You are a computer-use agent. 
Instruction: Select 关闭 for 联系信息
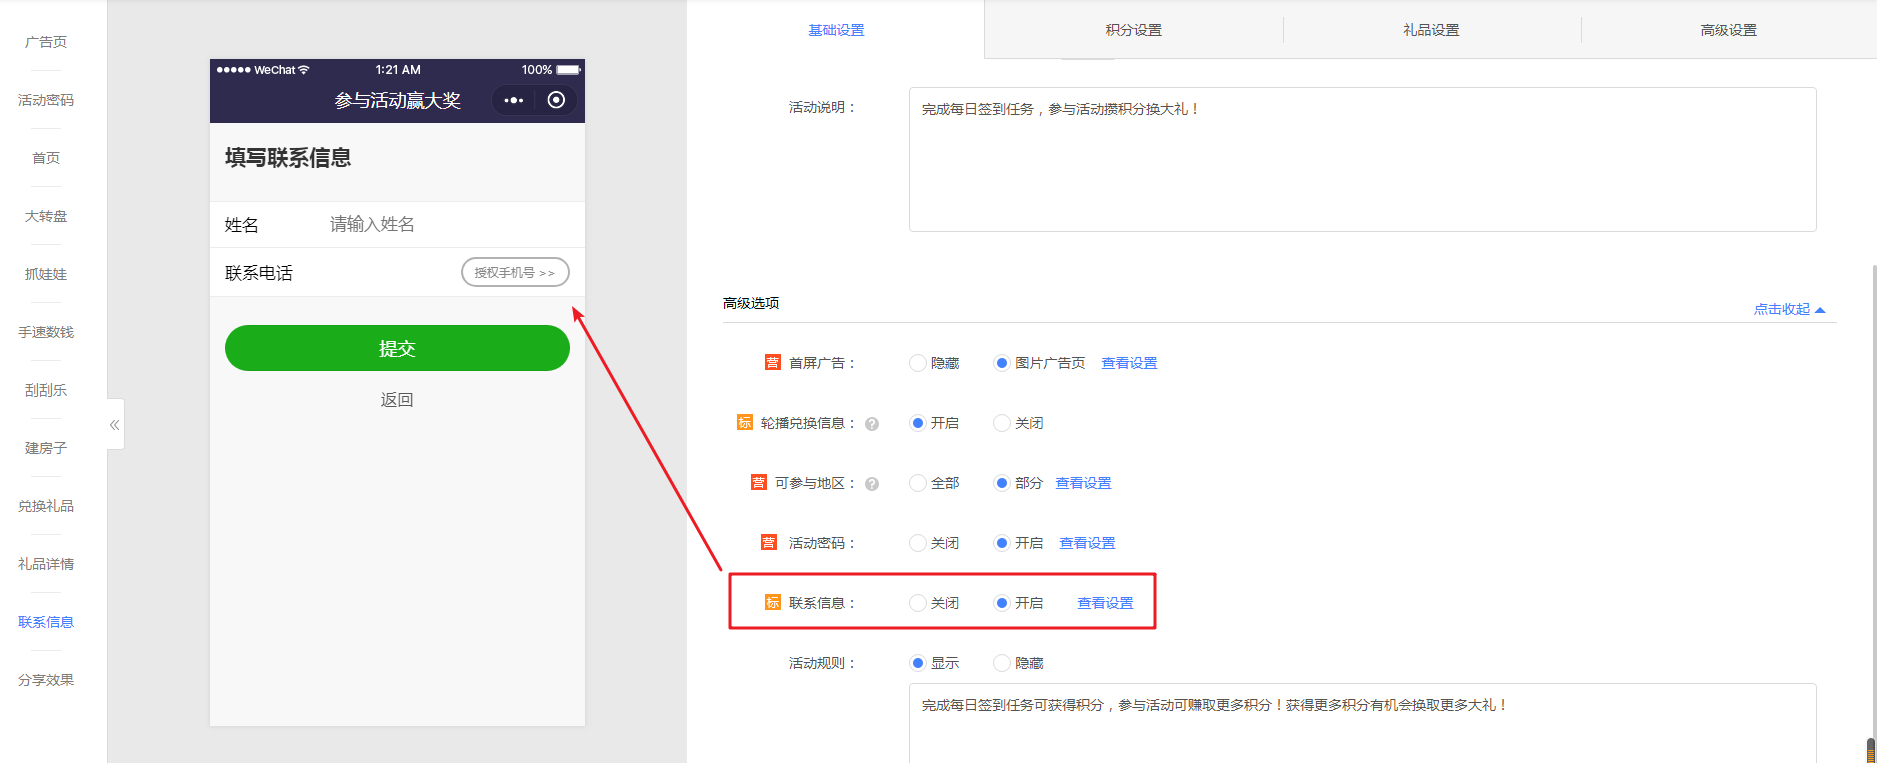coord(917,603)
